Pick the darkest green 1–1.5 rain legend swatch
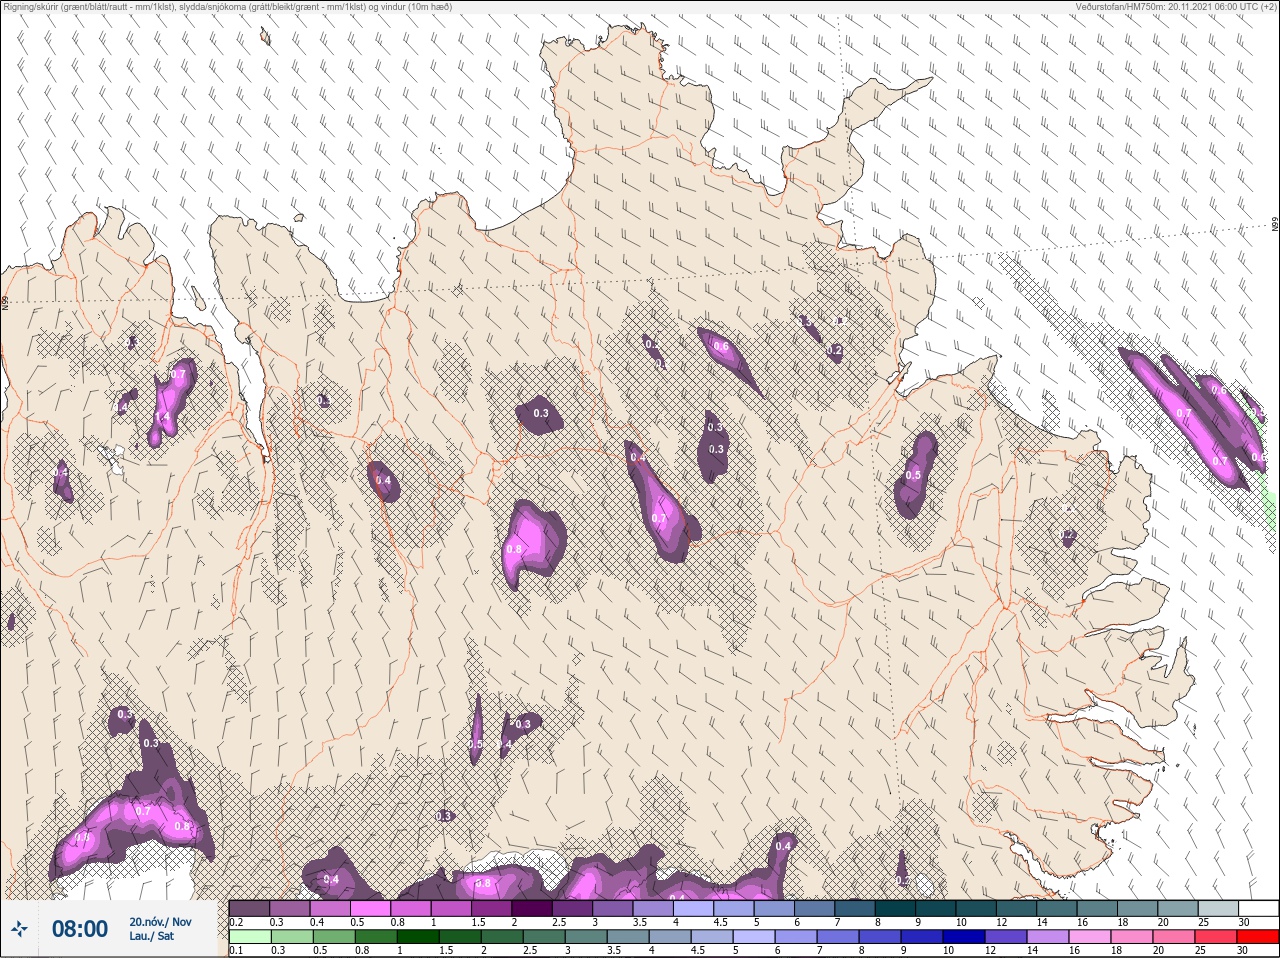Image resolution: width=1280 pixels, height=958 pixels. point(418,937)
